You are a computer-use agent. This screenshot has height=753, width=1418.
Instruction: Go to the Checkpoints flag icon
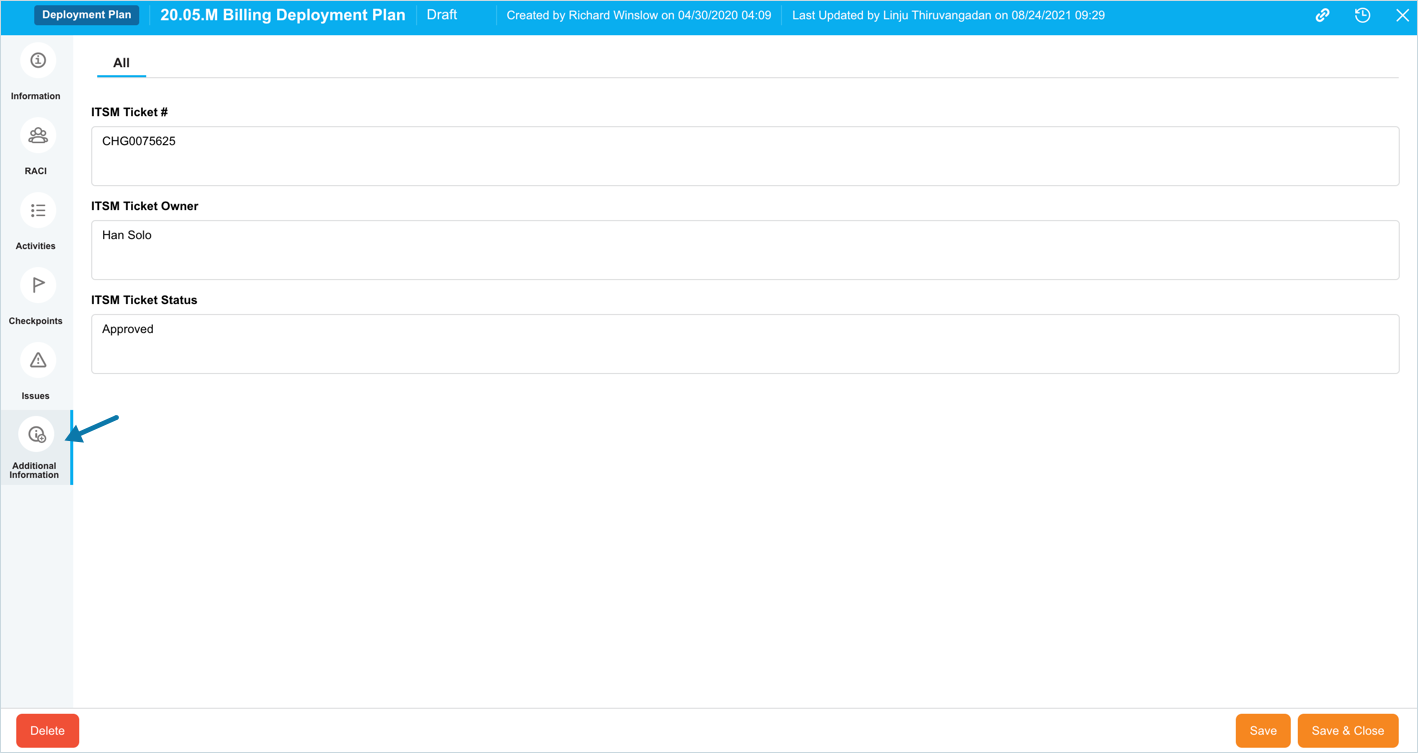click(x=37, y=286)
